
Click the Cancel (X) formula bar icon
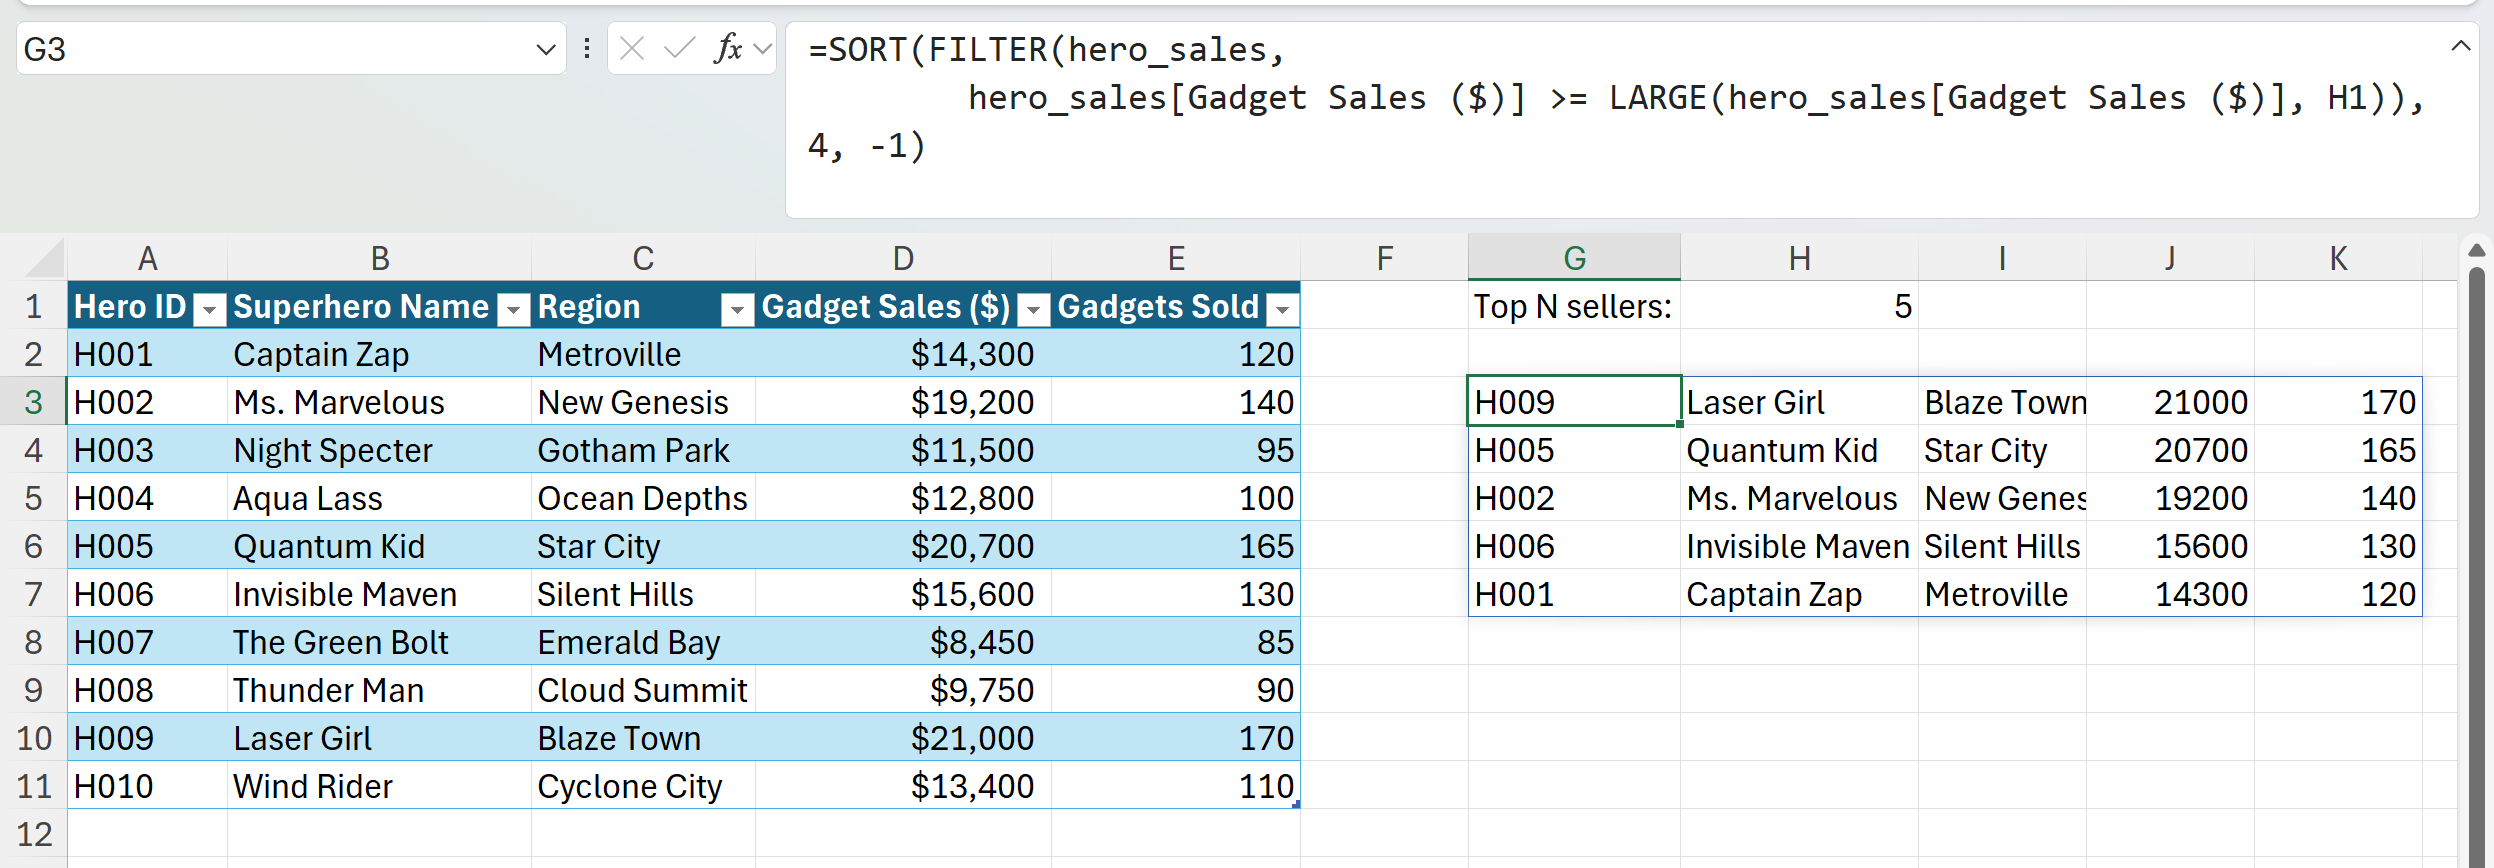[632, 48]
